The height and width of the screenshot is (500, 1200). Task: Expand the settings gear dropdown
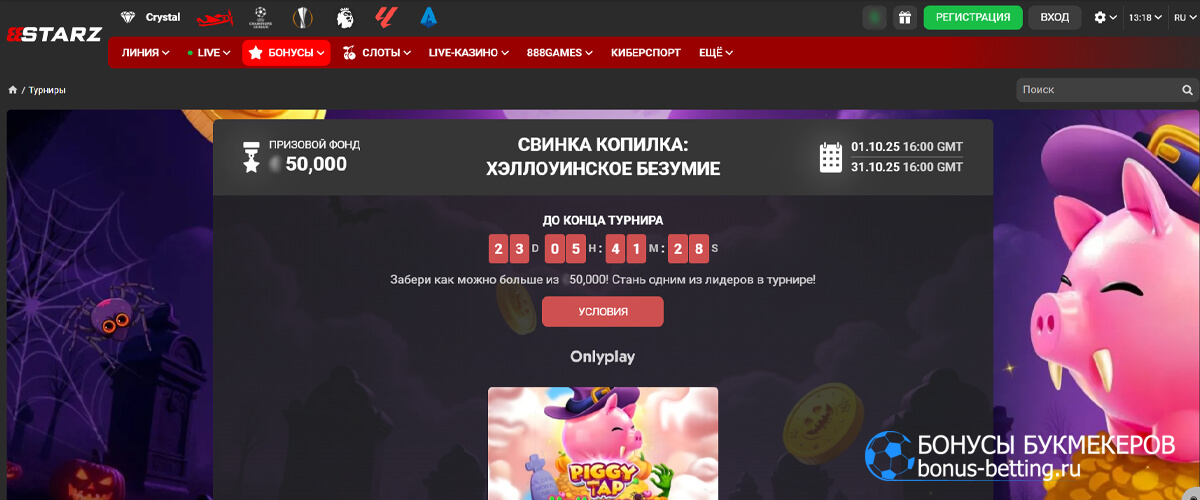[1106, 17]
